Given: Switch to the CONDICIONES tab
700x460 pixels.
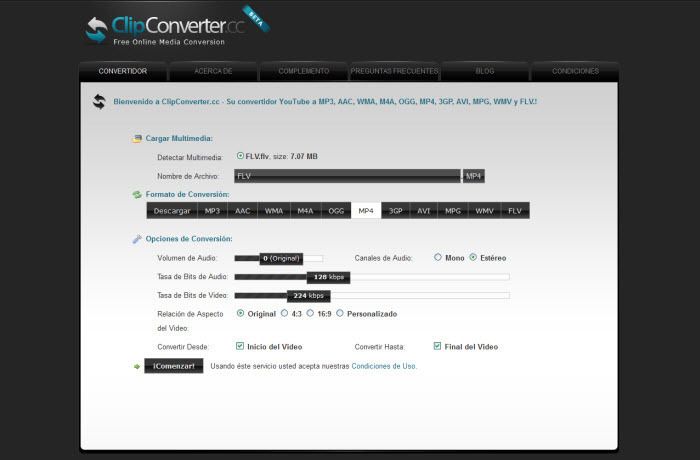Looking at the screenshot, I should click(x=575, y=71).
